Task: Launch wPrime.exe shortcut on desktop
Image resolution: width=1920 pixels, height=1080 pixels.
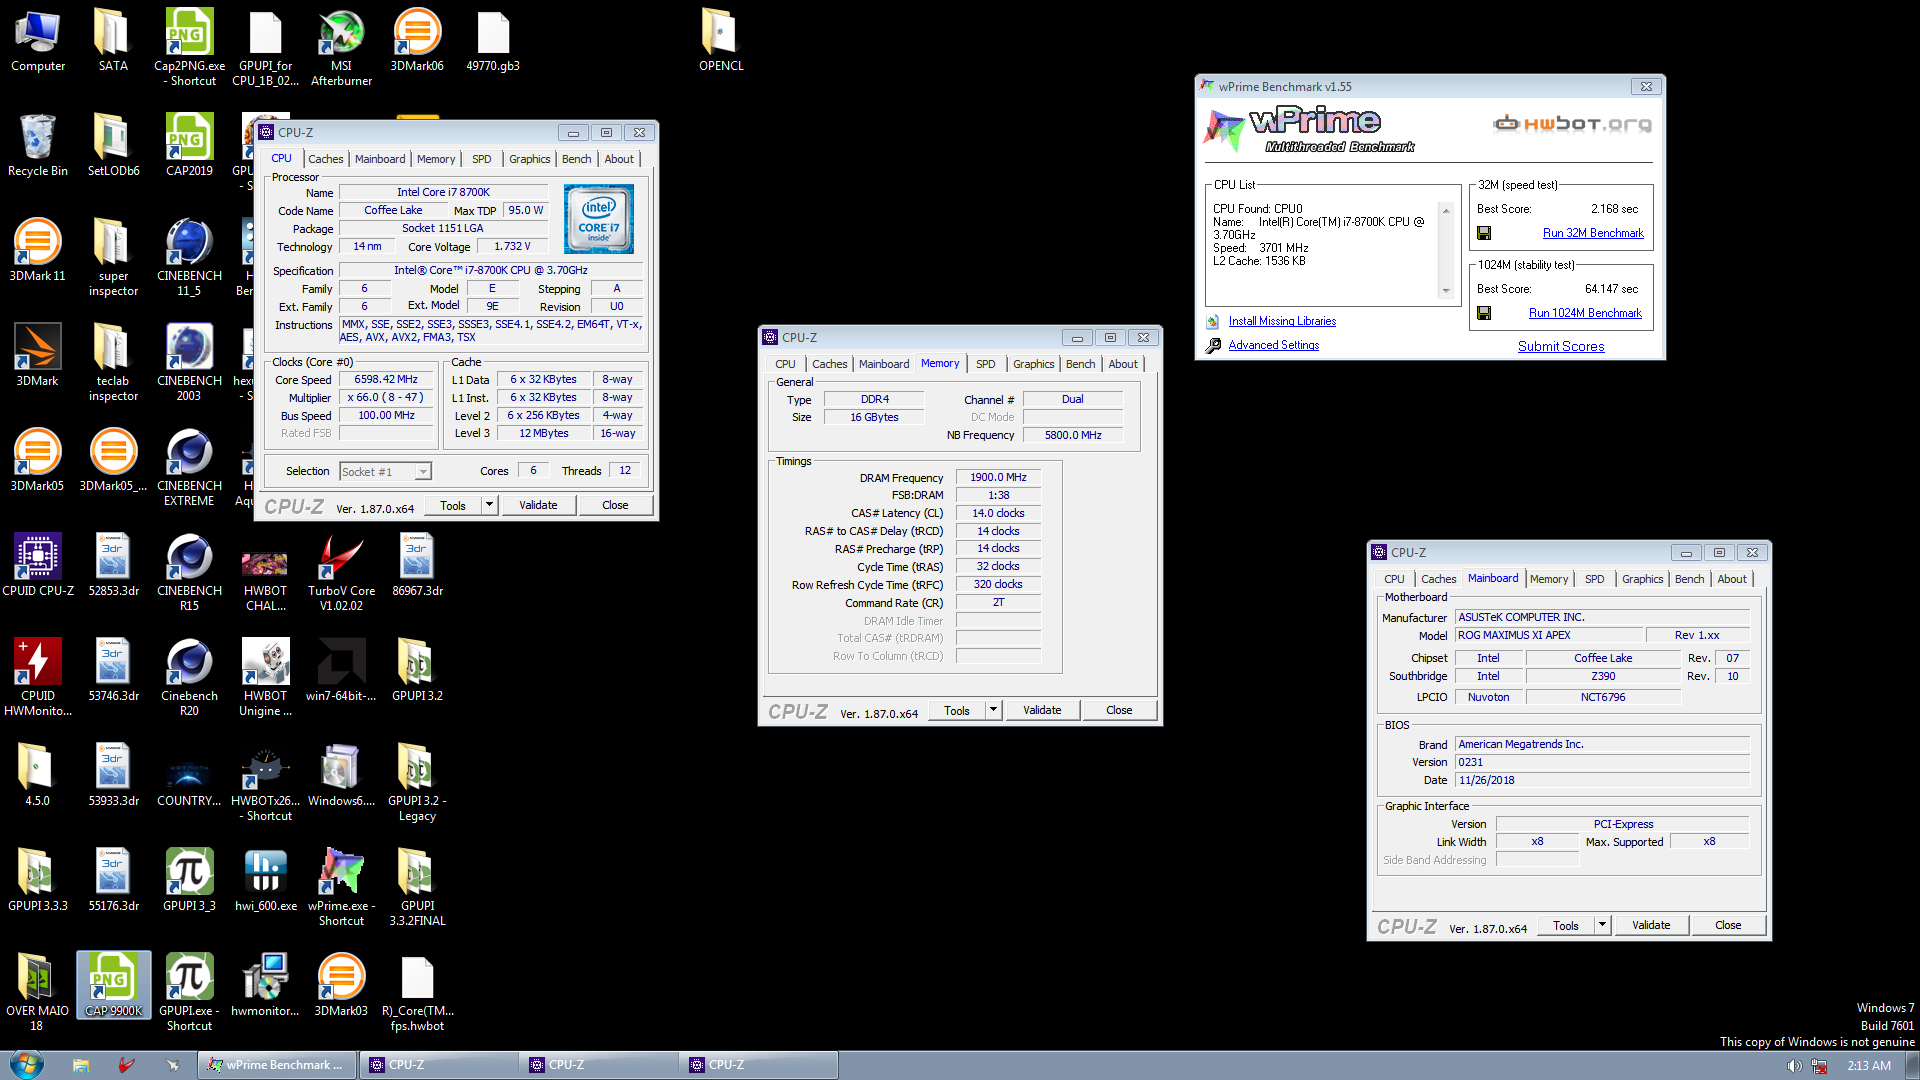Action: click(341, 888)
